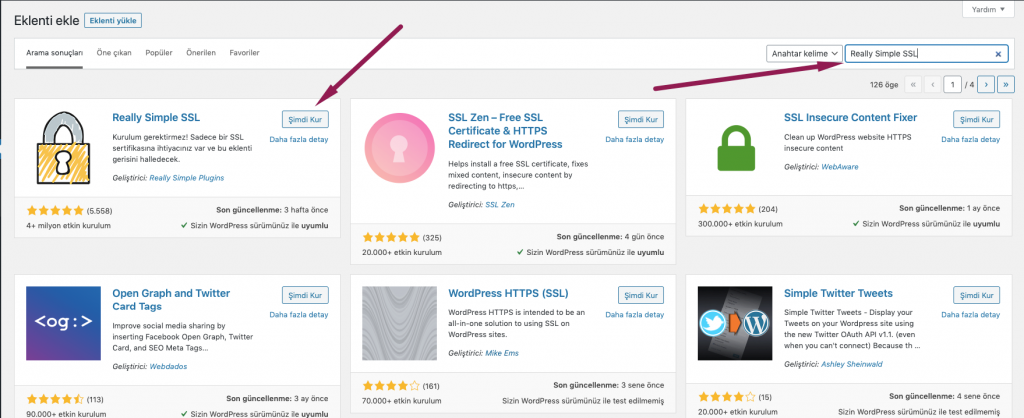The image size is (1024, 418).
Task: Open the SSL Insecure Content Fixer title link
Action: pos(850,118)
